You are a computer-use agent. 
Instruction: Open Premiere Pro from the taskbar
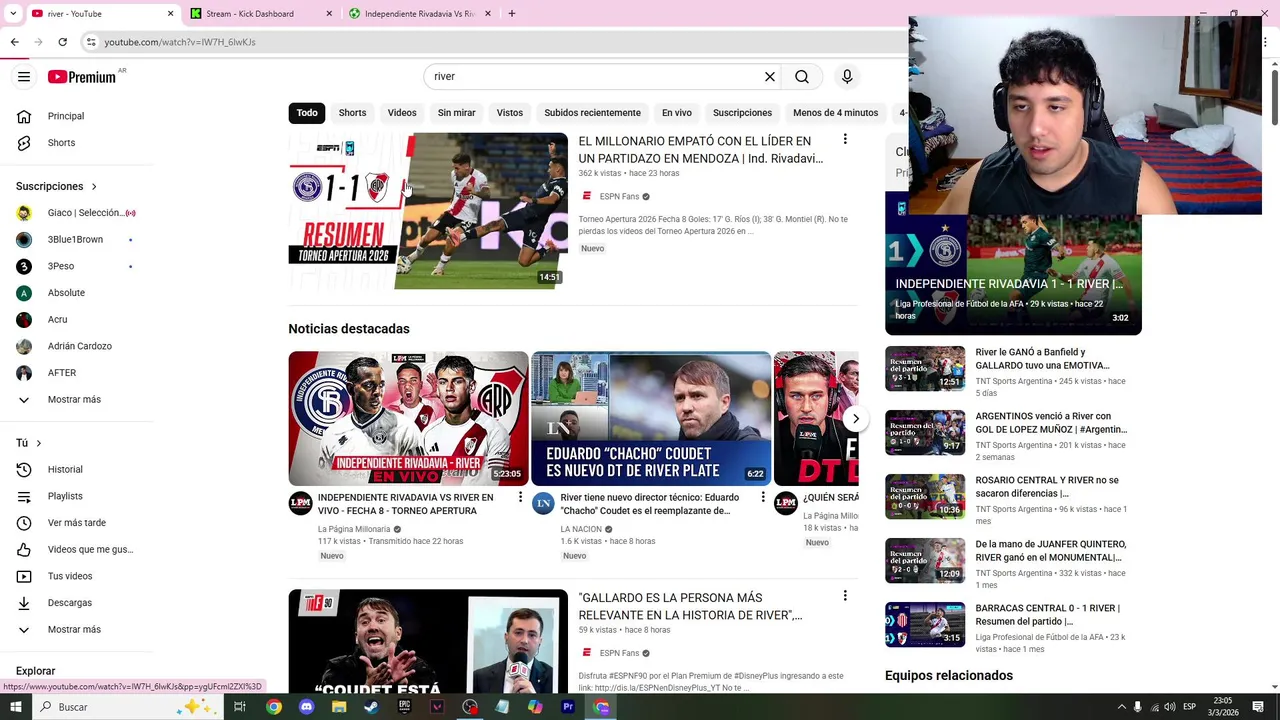click(x=568, y=707)
